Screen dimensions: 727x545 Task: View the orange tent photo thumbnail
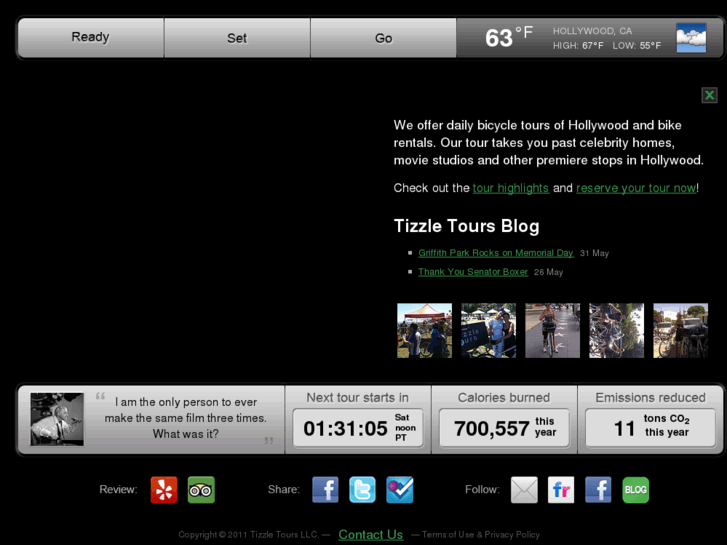click(424, 330)
